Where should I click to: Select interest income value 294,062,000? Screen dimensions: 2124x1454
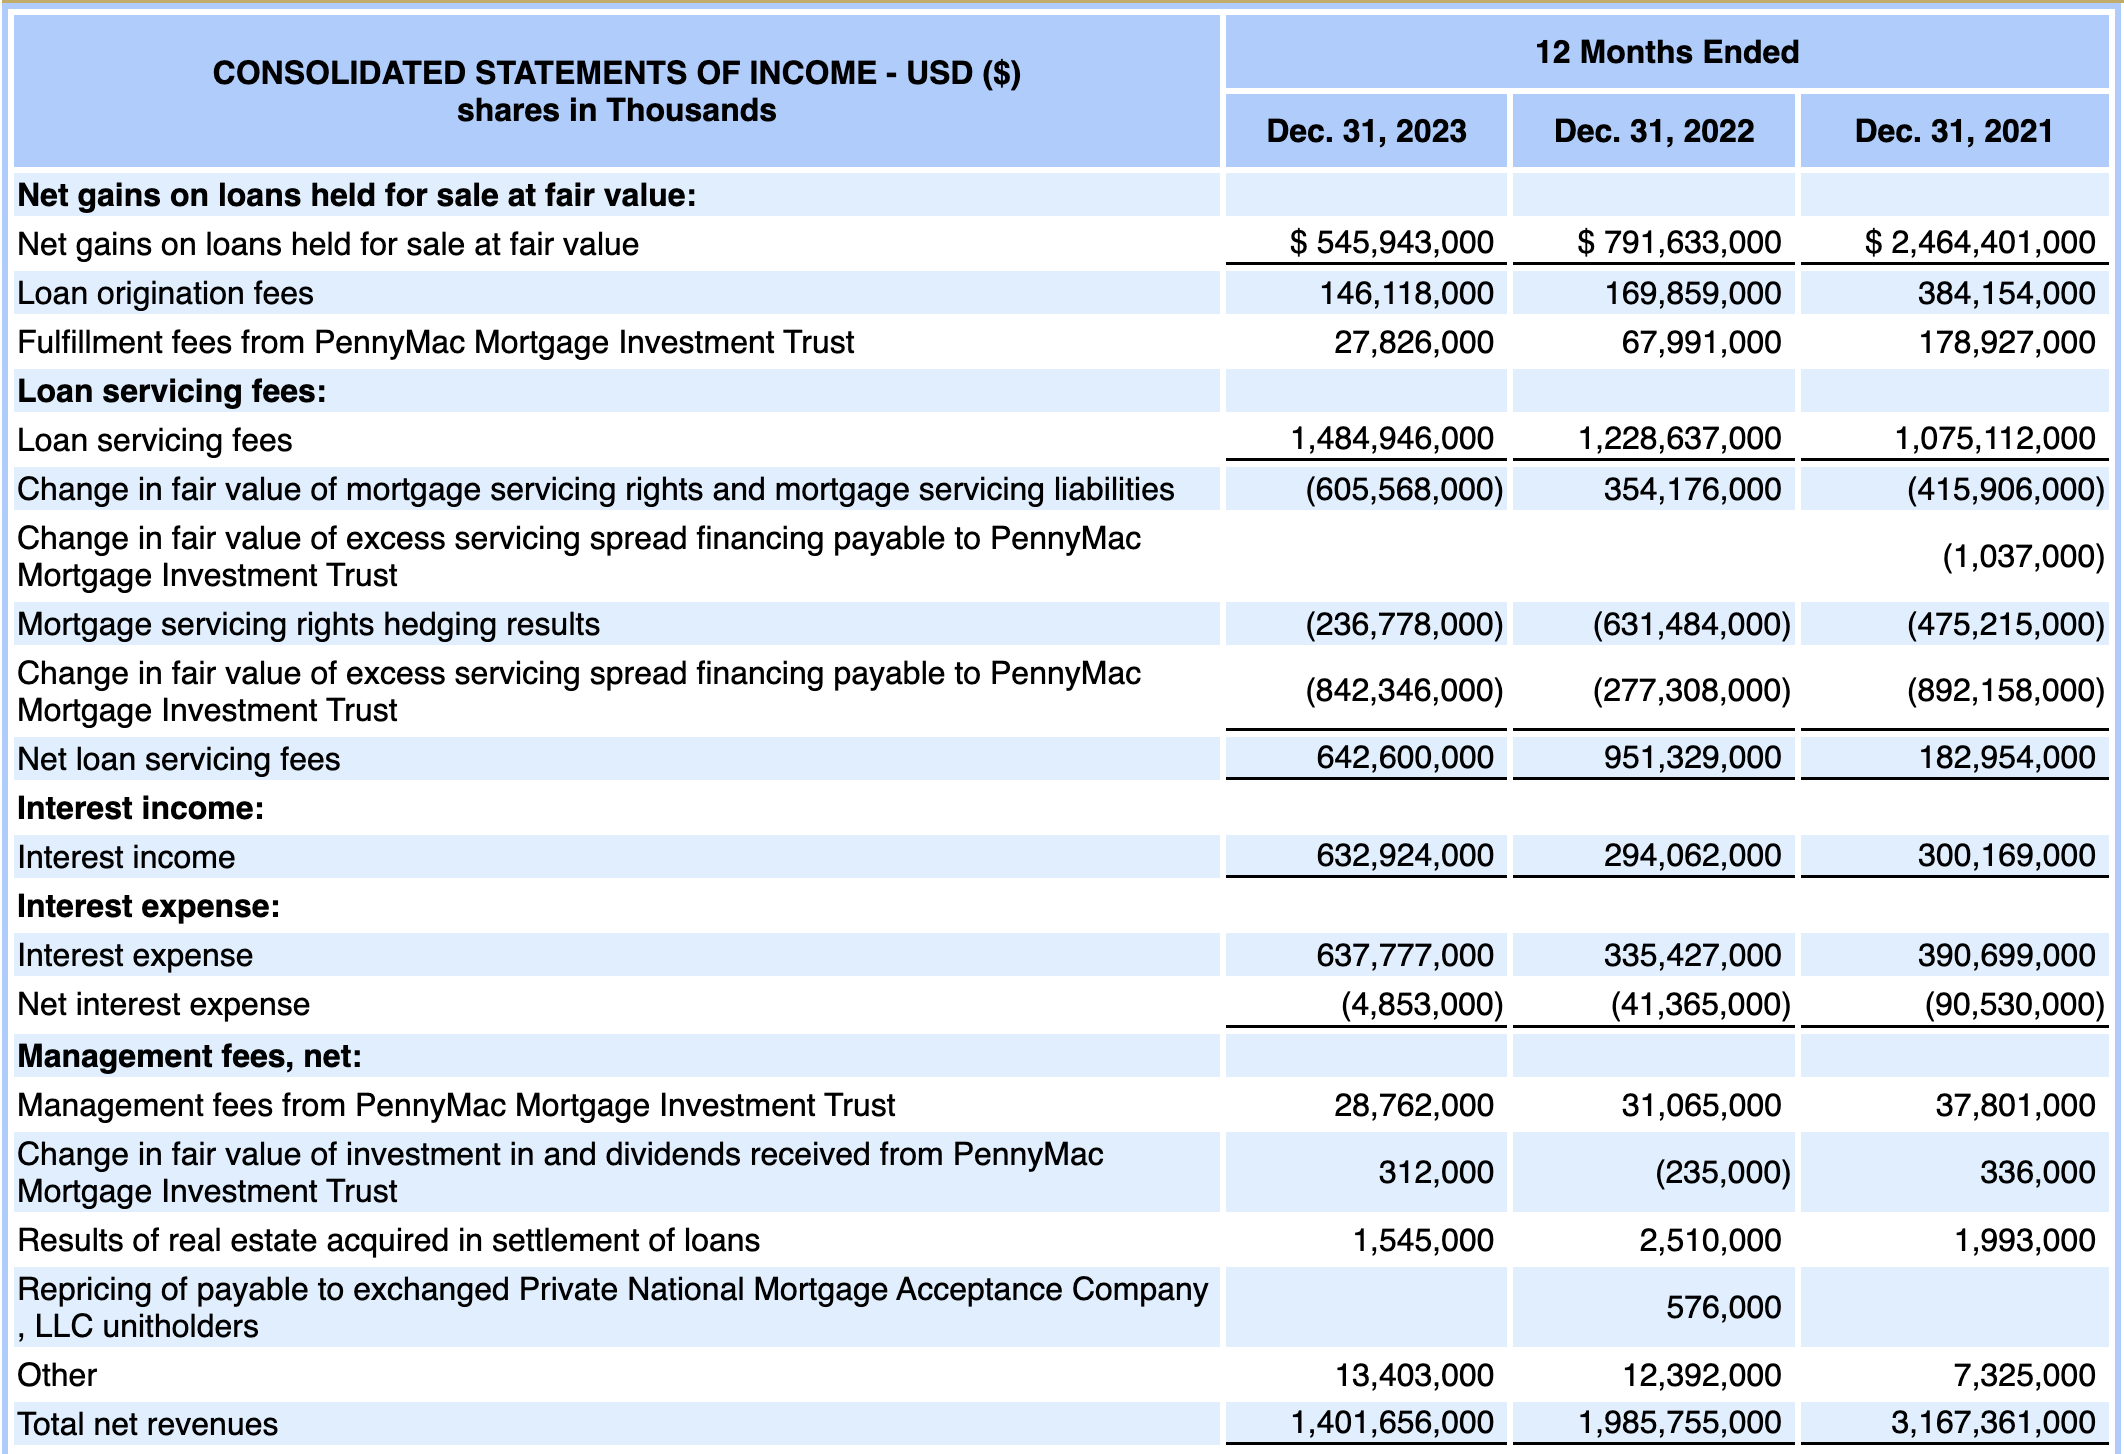(1692, 855)
